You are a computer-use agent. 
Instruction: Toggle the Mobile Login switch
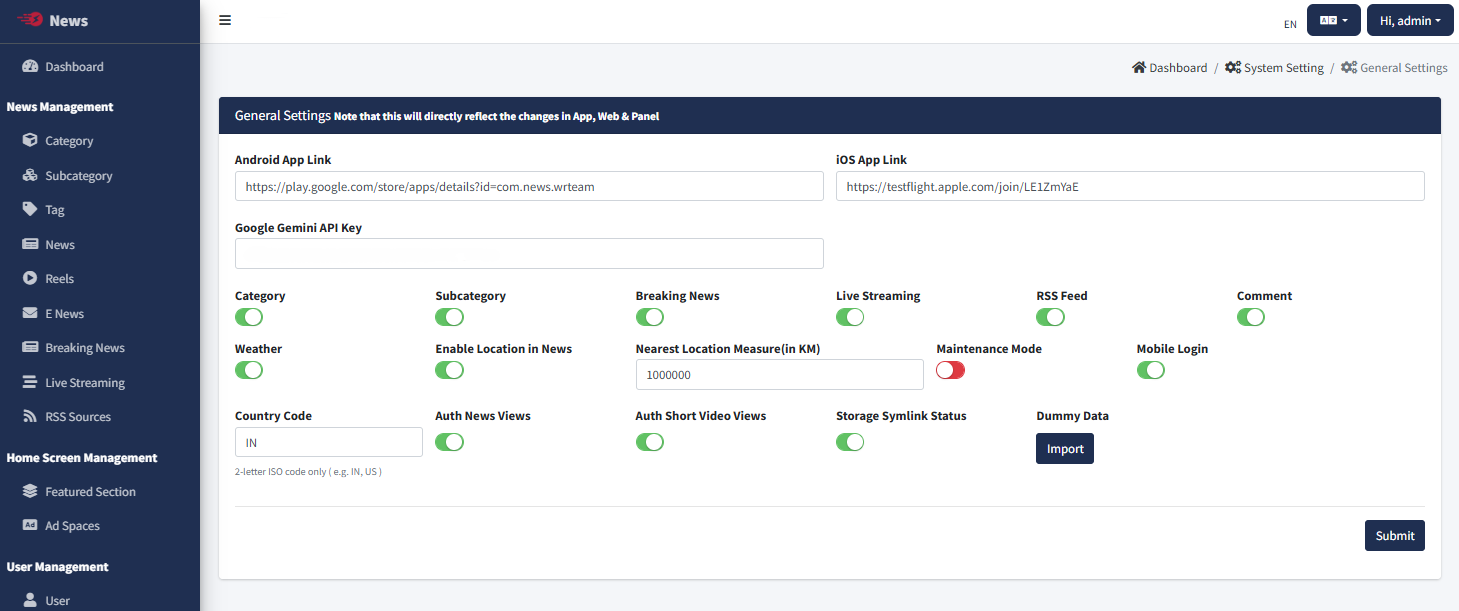tap(1151, 370)
